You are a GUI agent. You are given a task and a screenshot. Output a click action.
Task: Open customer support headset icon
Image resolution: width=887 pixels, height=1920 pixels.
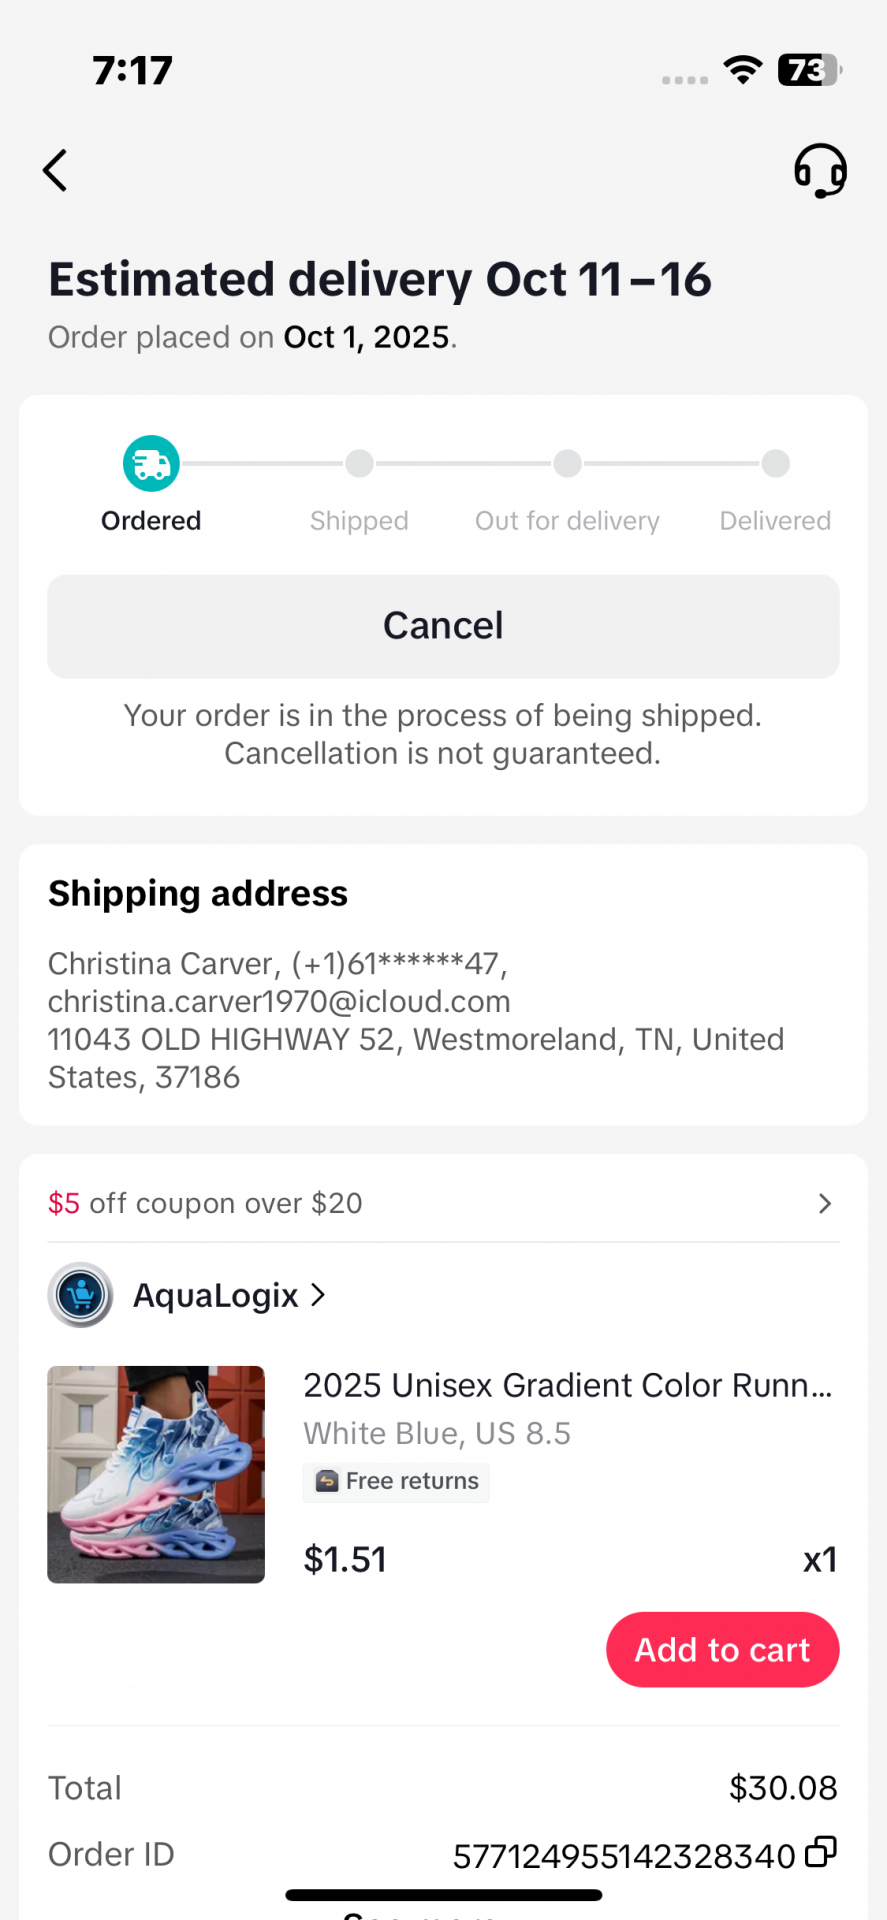pyautogui.click(x=820, y=170)
